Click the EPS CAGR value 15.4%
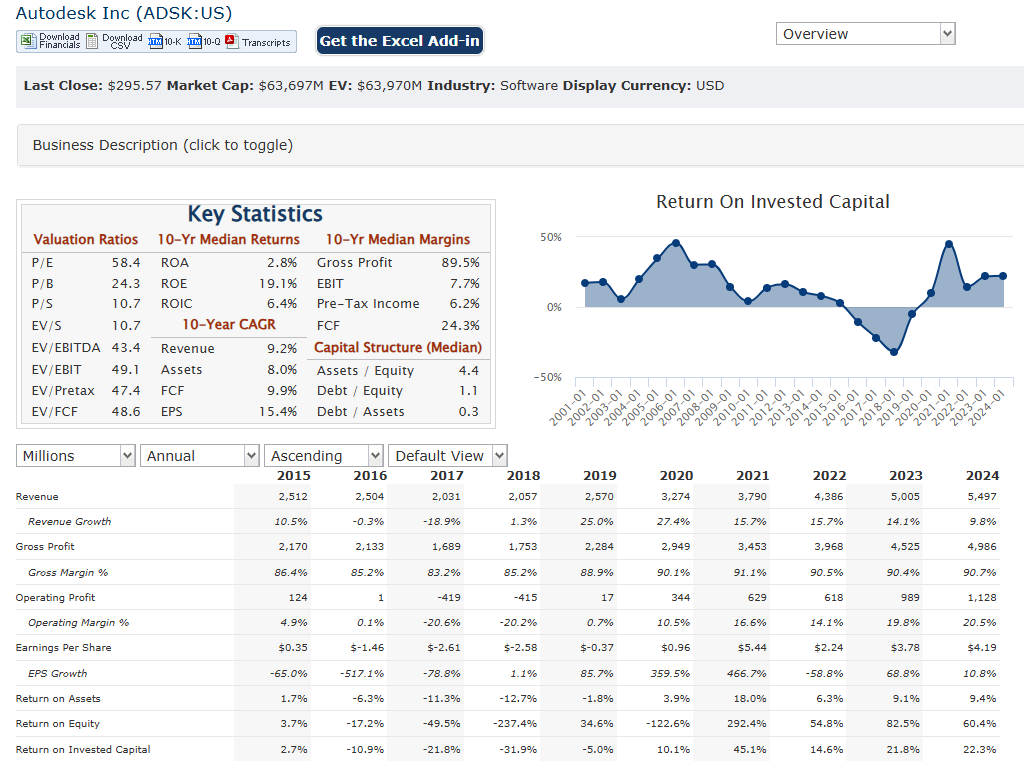1024x778 pixels. click(278, 412)
